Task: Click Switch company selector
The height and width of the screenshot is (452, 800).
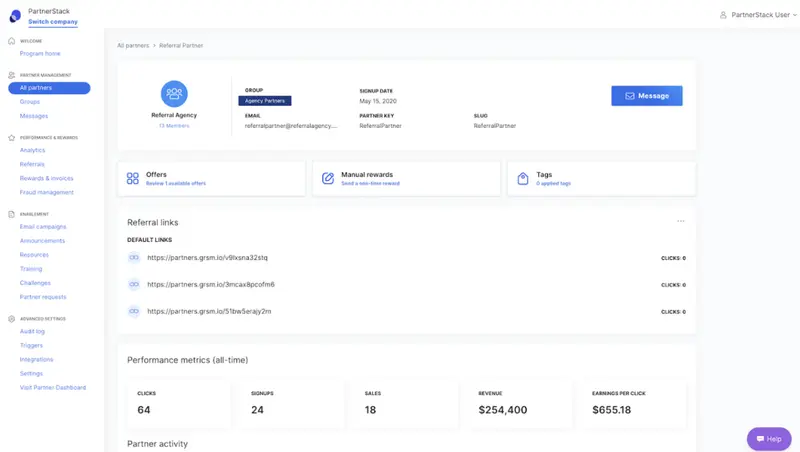Action: point(52,22)
